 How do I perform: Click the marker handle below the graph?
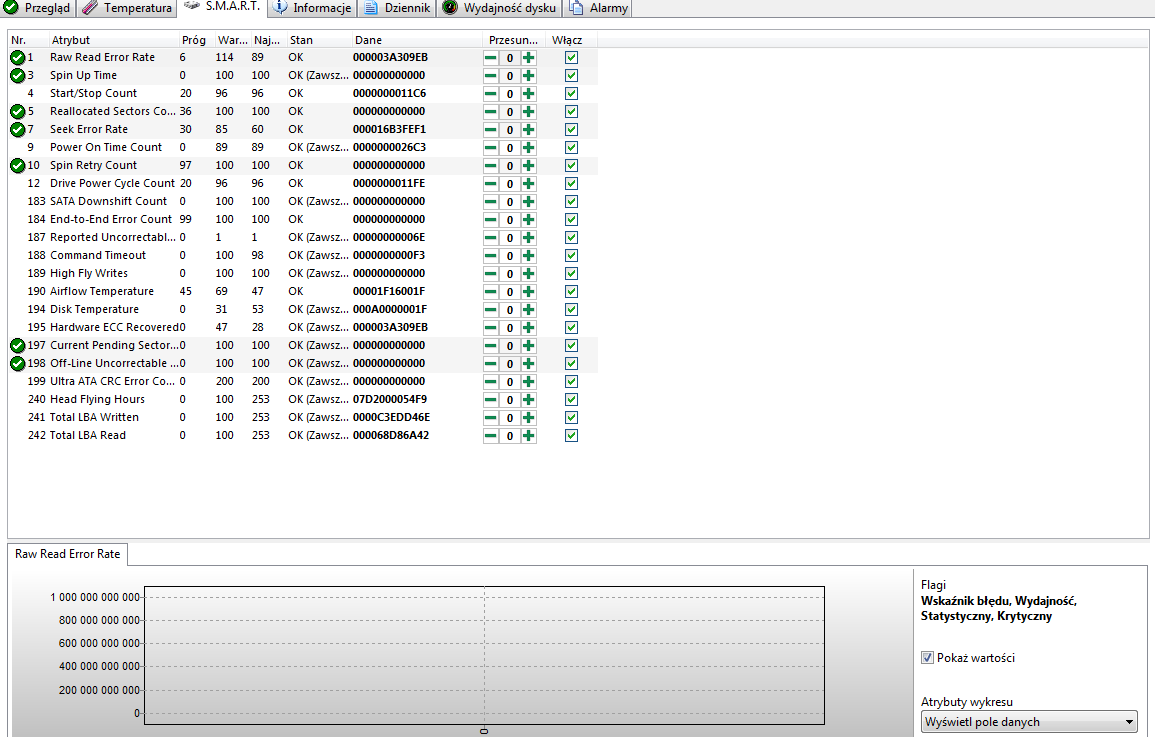(x=484, y=731)
